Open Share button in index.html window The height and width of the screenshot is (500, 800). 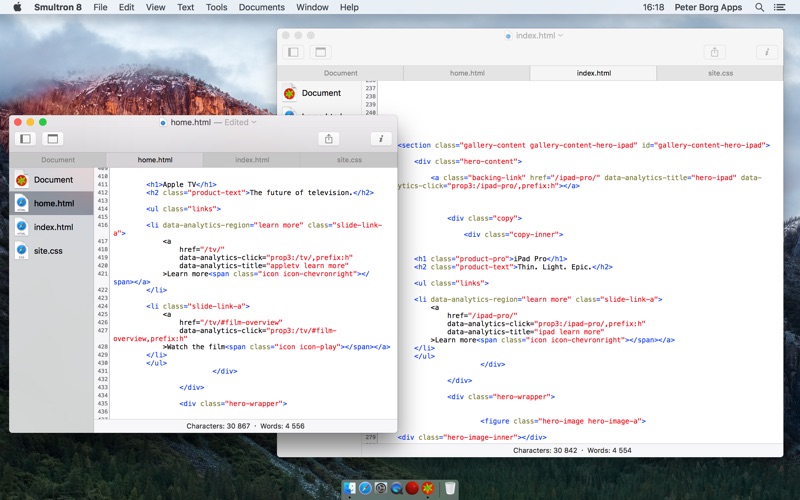[714, 52]
